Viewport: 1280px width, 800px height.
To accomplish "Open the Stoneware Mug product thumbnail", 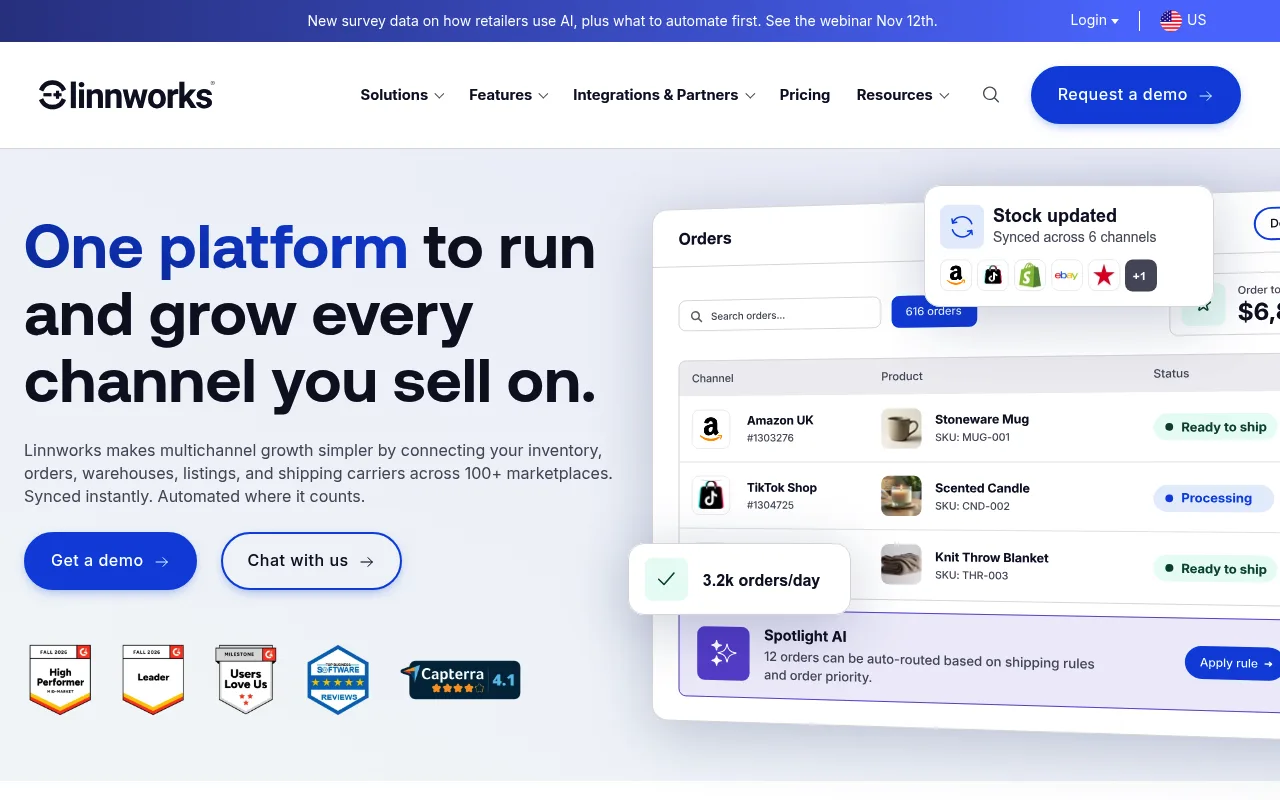I will [901, 428].
